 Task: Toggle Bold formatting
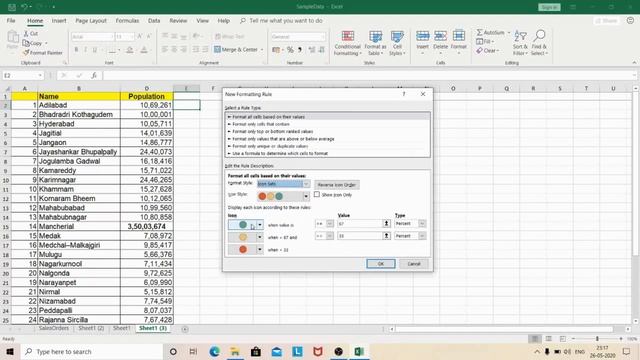pyautogui.click(x=76, y=50)
